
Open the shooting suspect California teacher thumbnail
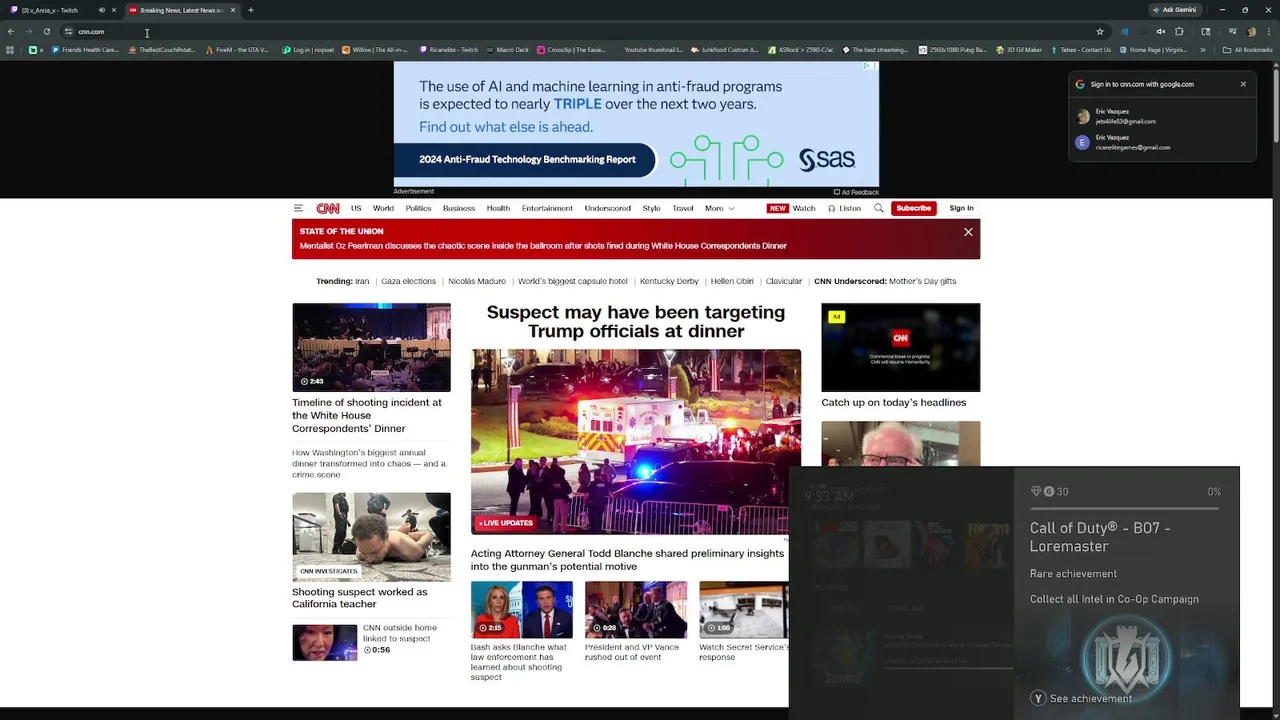[x=371, y=537]
